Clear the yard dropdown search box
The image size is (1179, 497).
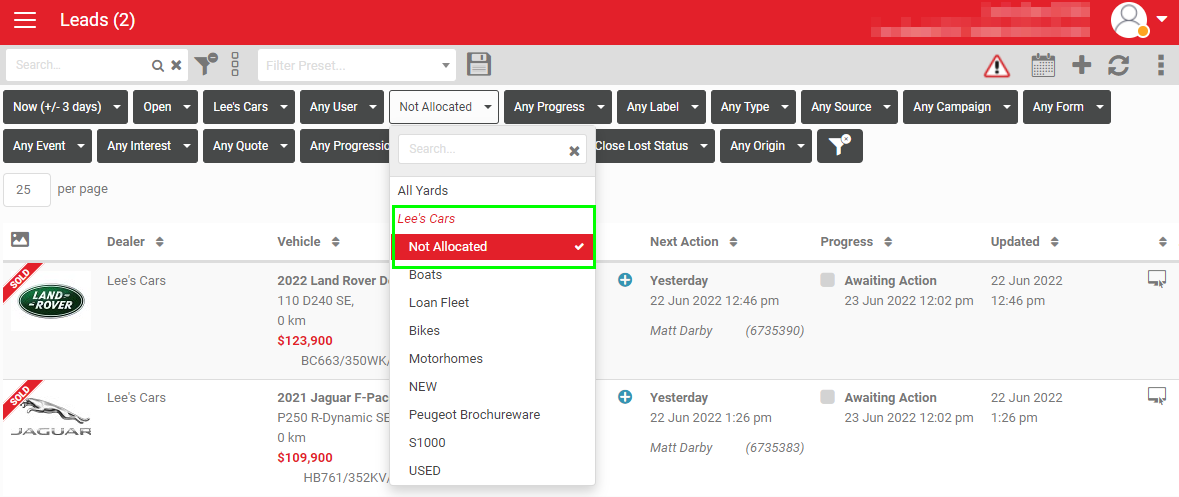click(574, 150)
